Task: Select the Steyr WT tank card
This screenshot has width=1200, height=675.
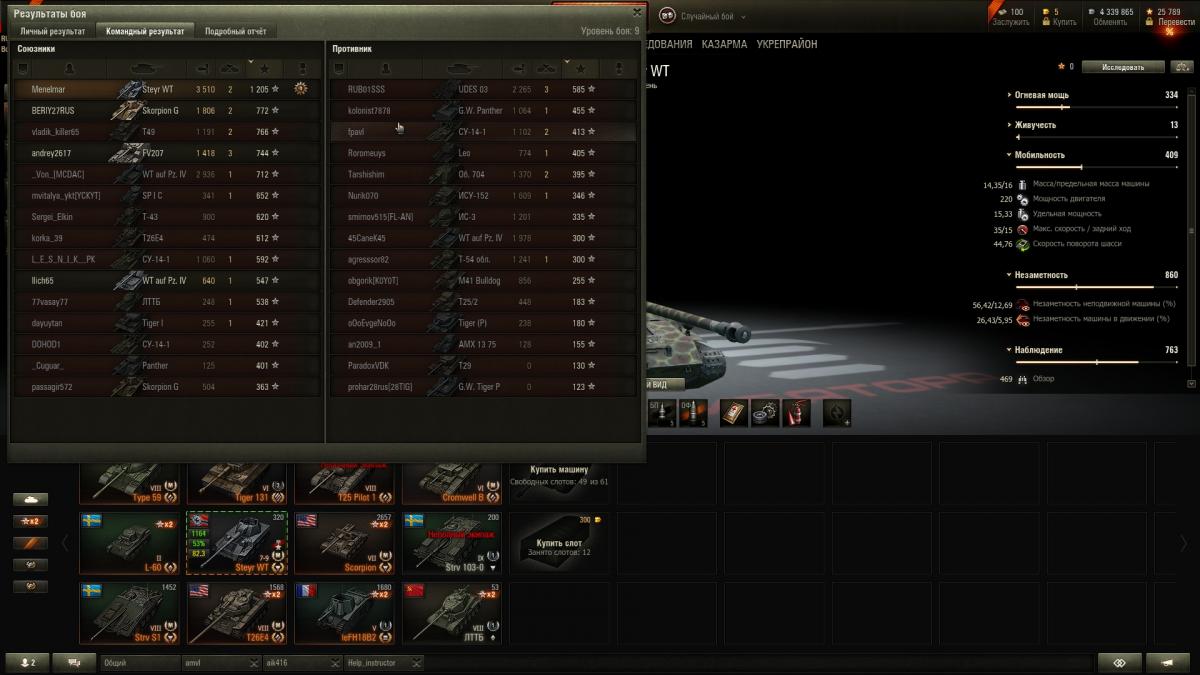Action: (x=237, y=543)
